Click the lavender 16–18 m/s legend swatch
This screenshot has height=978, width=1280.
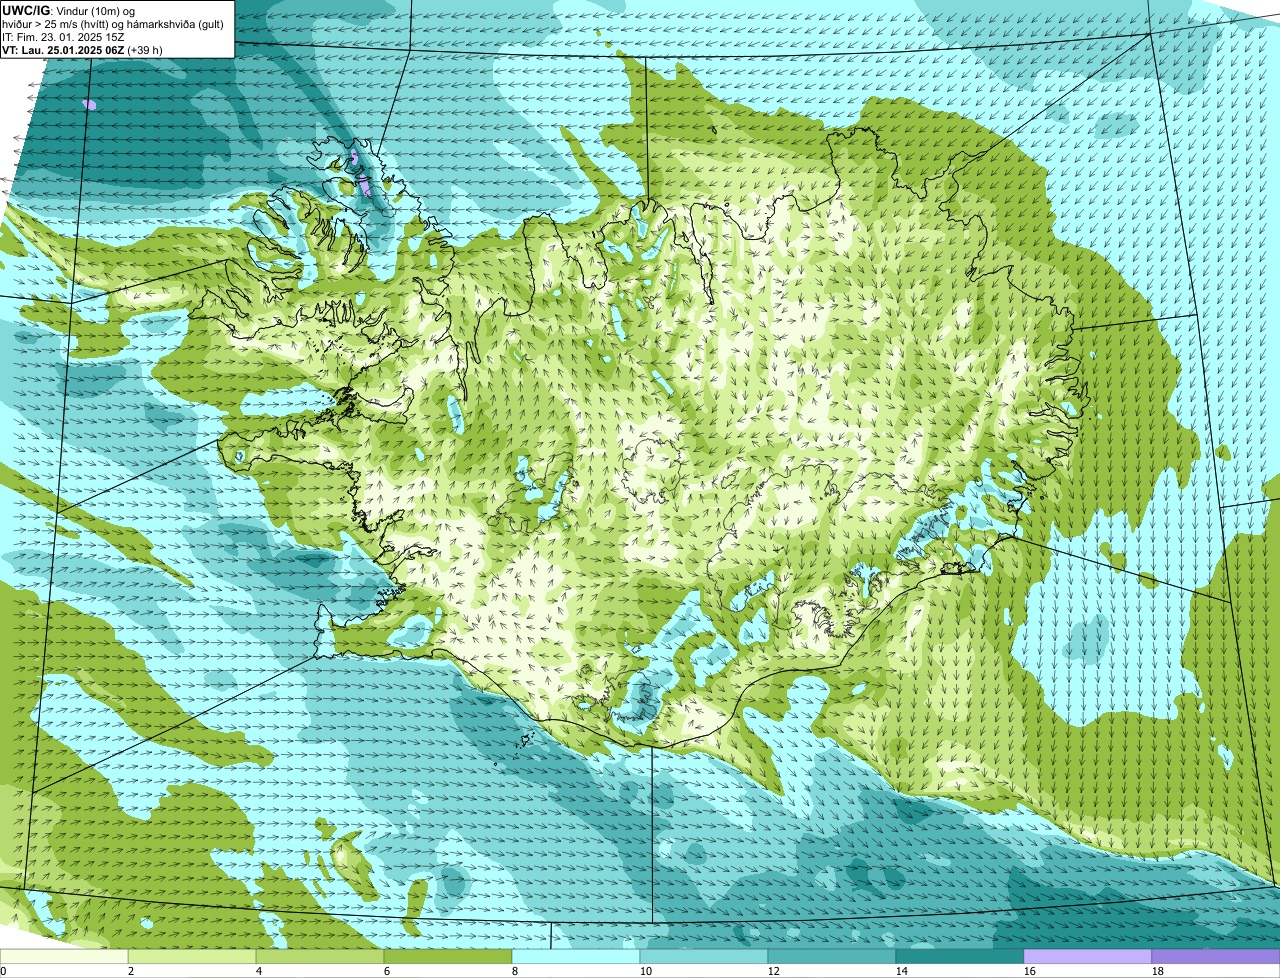click(x=1088, y=956)
